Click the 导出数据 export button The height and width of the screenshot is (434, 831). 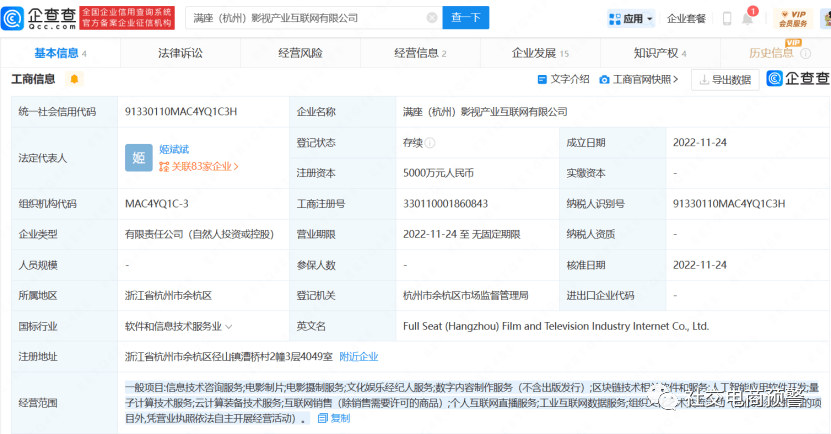(x=725, y=79)
